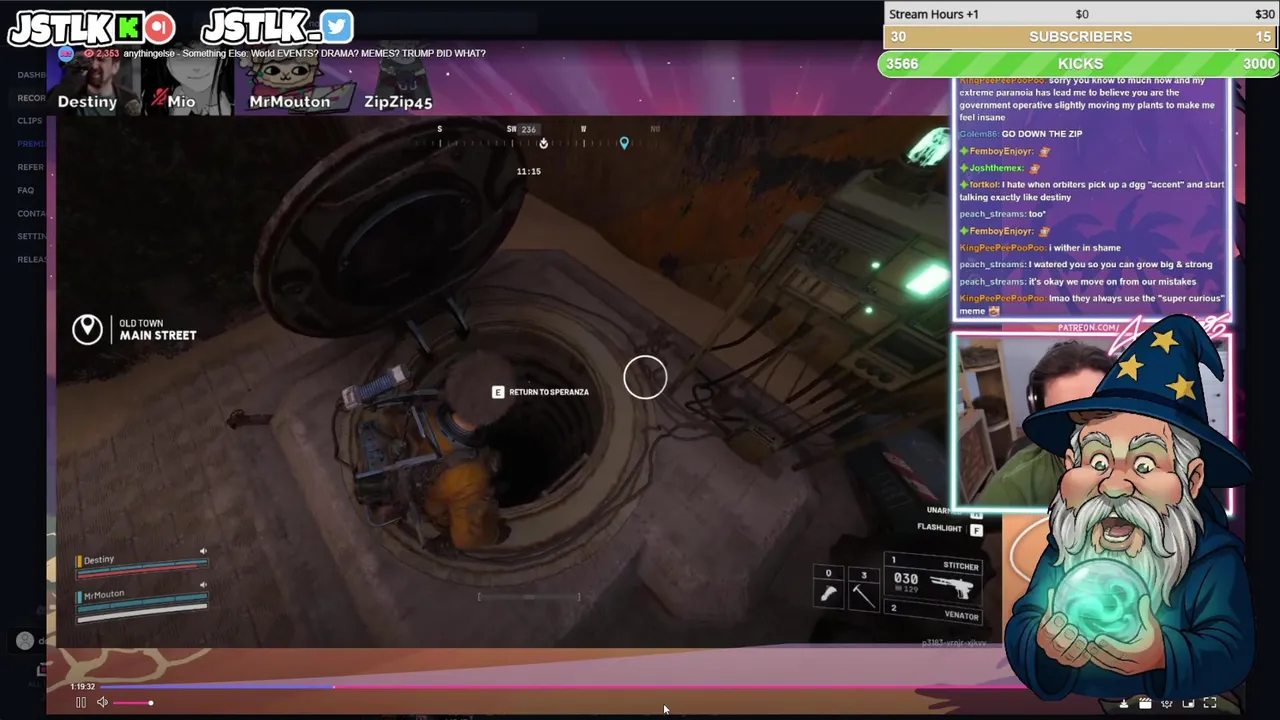Click the speaker icon beside MrMouton's name
Image resolution: width=1280 pixels, height=720 pixels.
pyautogui.click(x=203, y=585)
